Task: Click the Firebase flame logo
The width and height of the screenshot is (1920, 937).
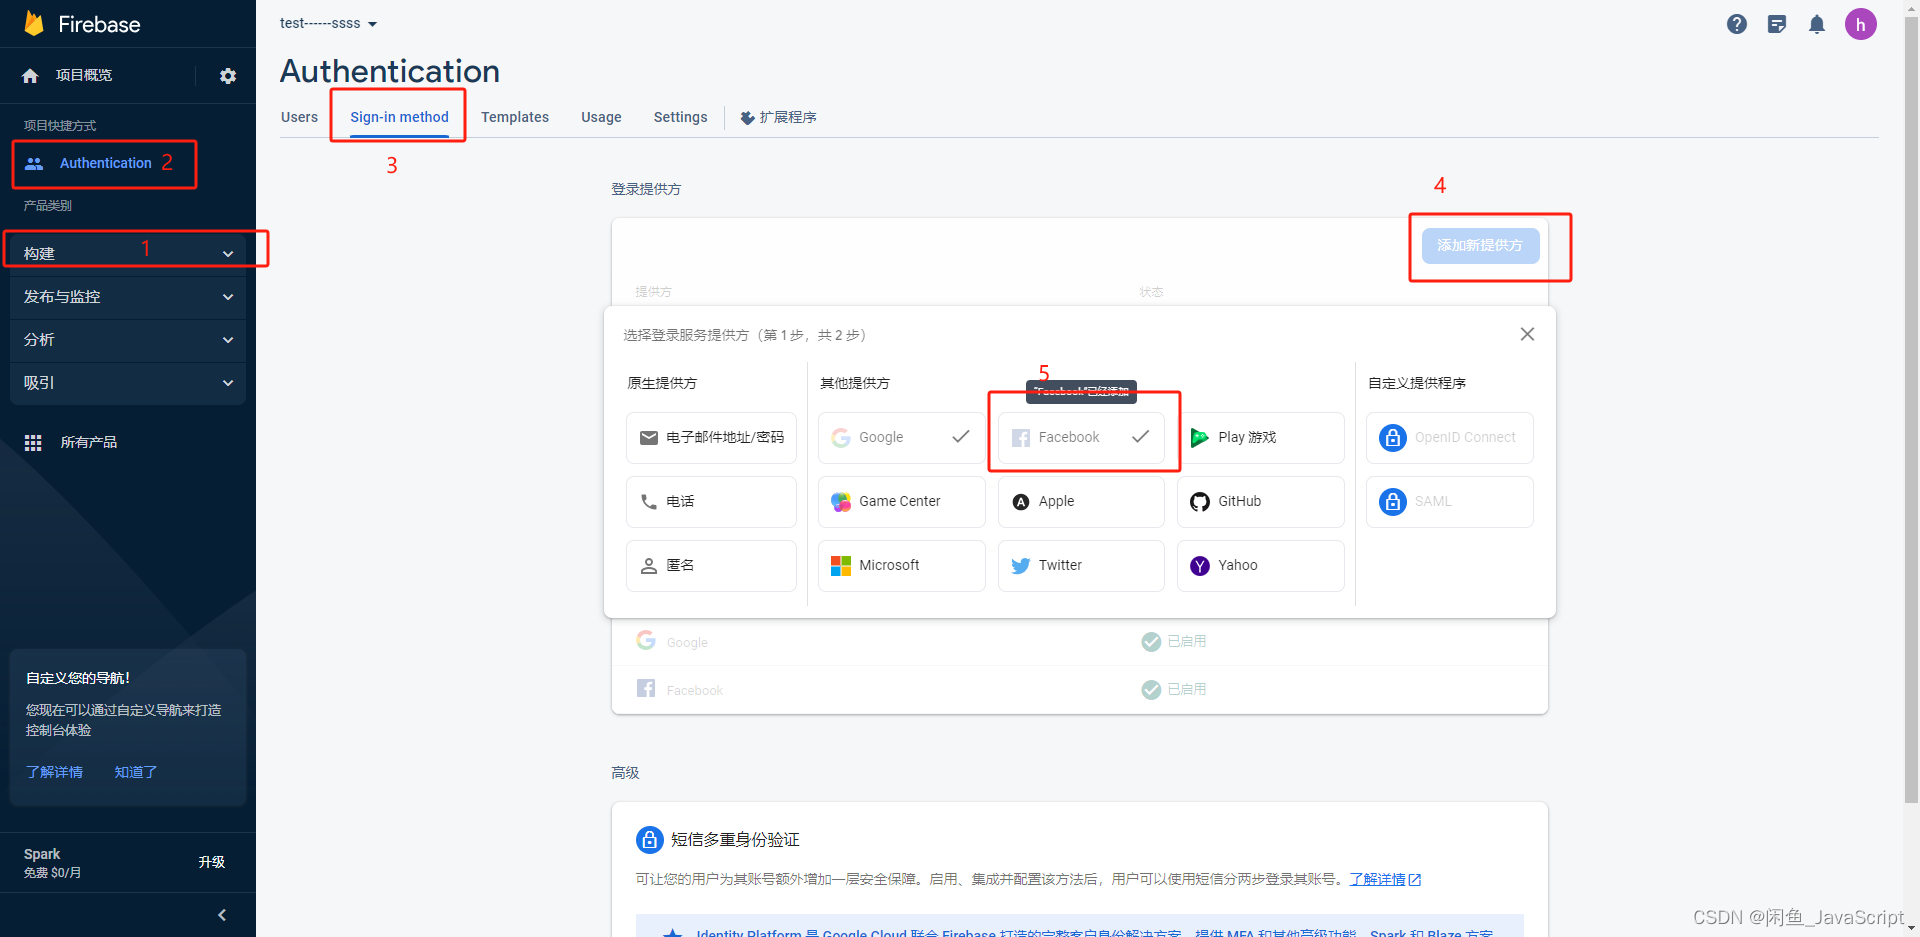Action: [34, 23]
